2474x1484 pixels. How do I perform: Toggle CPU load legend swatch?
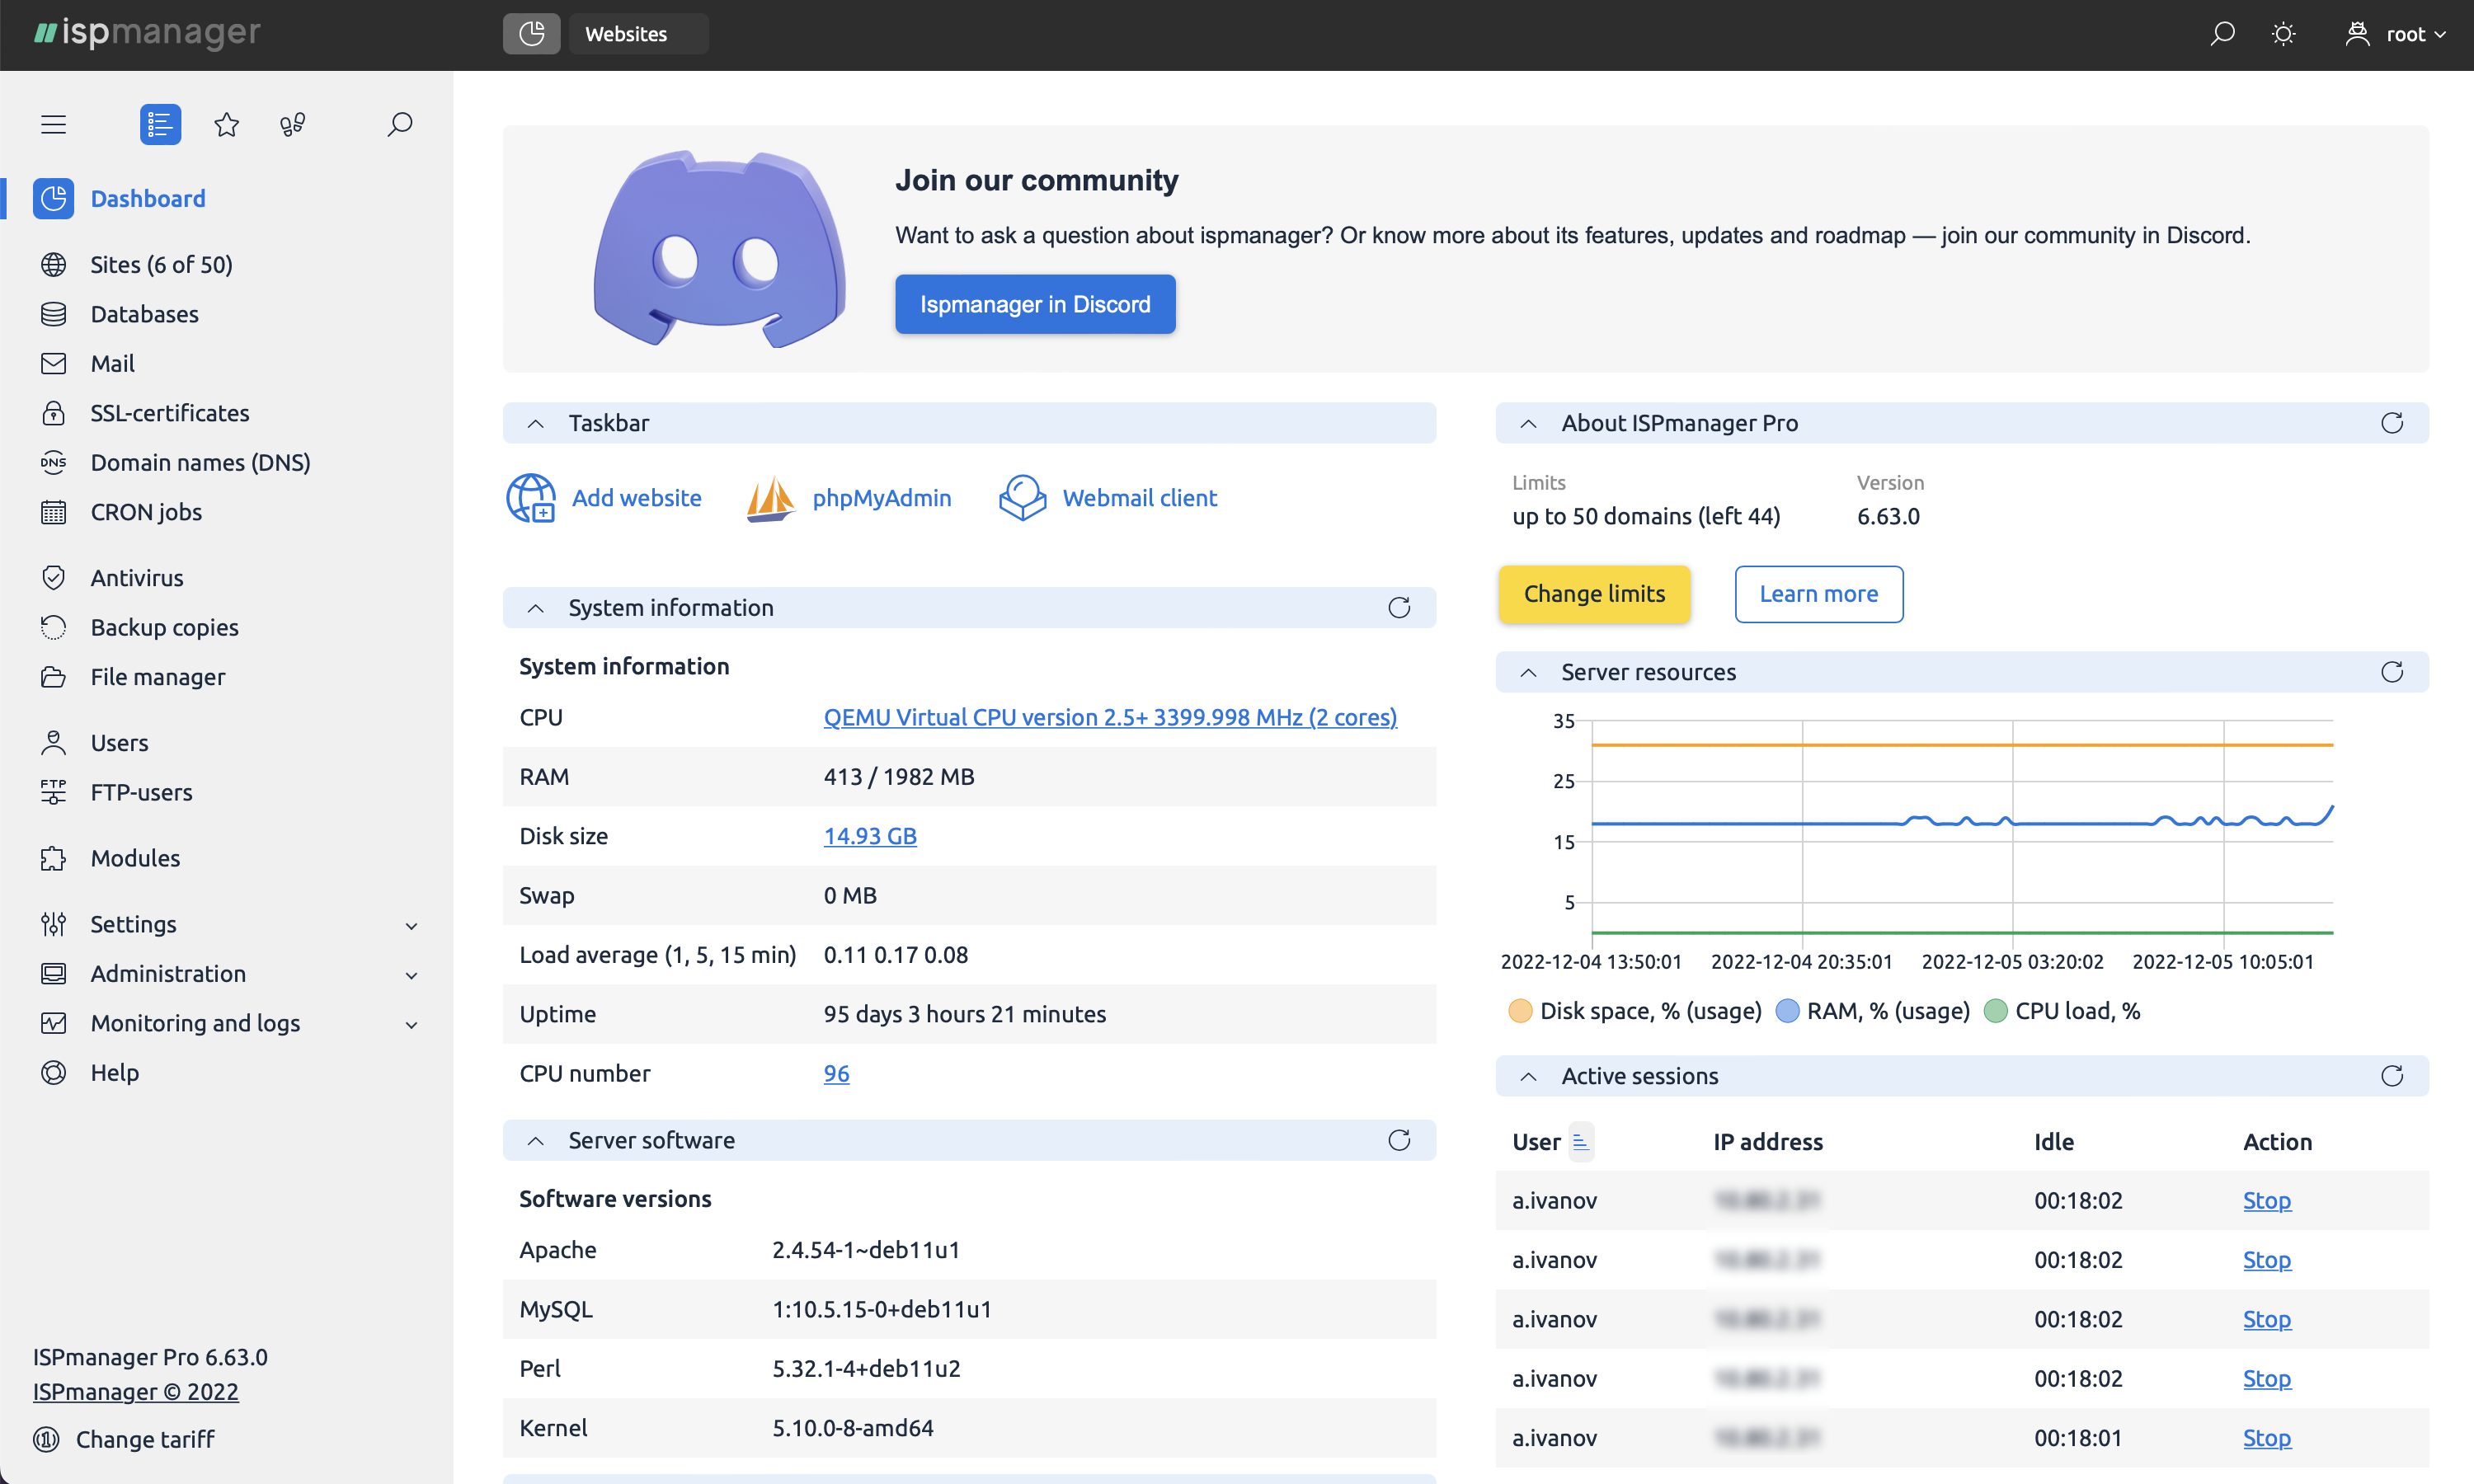1995,1011
